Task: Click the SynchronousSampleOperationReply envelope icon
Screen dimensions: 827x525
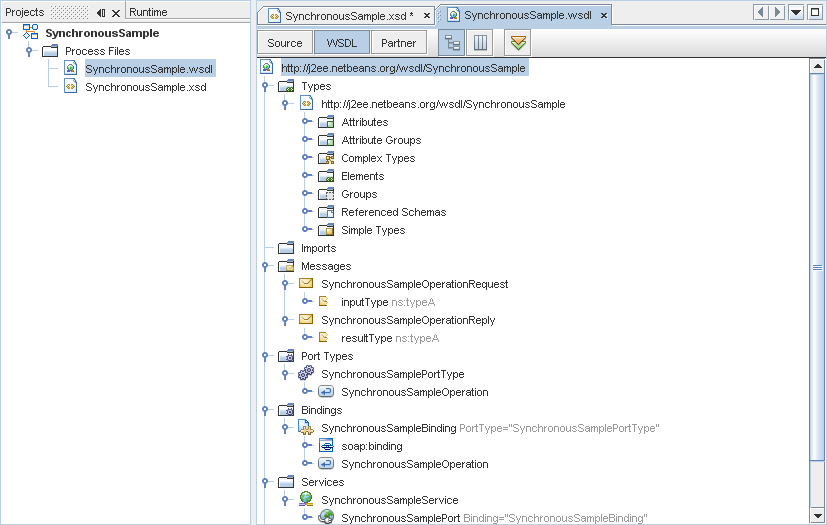Action: coord(306,319)
